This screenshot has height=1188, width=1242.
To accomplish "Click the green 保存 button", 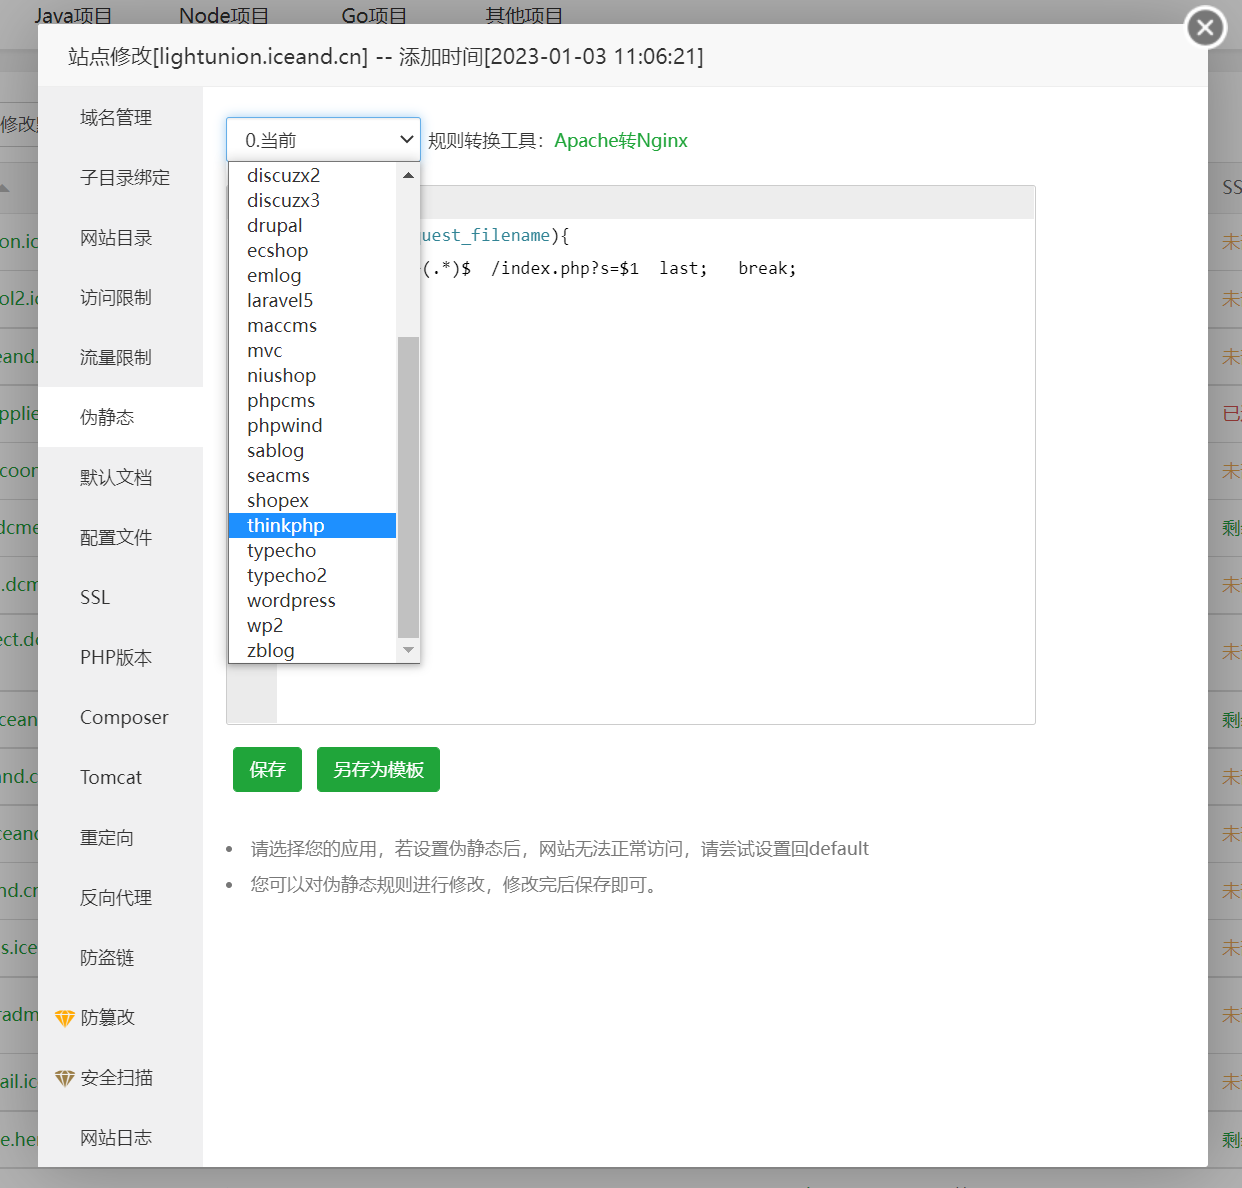I will coord(267,770).
